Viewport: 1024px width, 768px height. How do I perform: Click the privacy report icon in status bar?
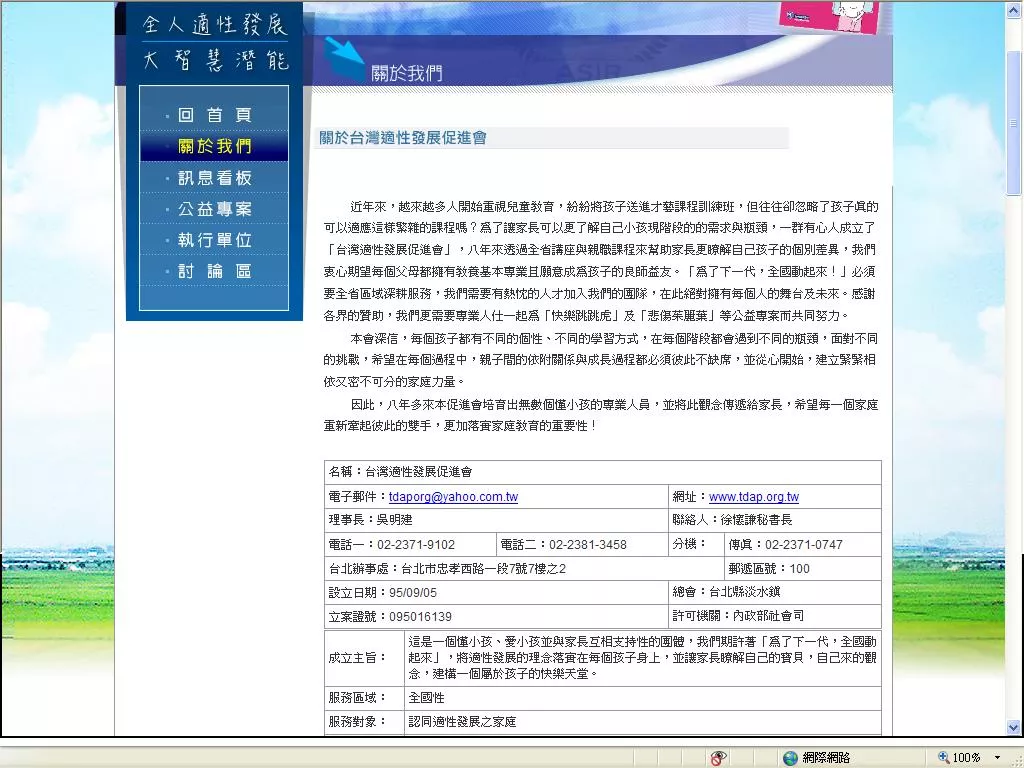[718, 758]
